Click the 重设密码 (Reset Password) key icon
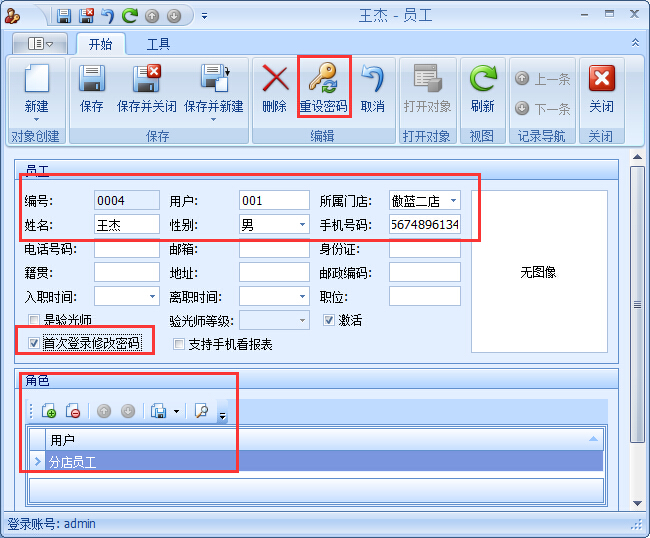650x538 pixels. (x=323, y=80)
